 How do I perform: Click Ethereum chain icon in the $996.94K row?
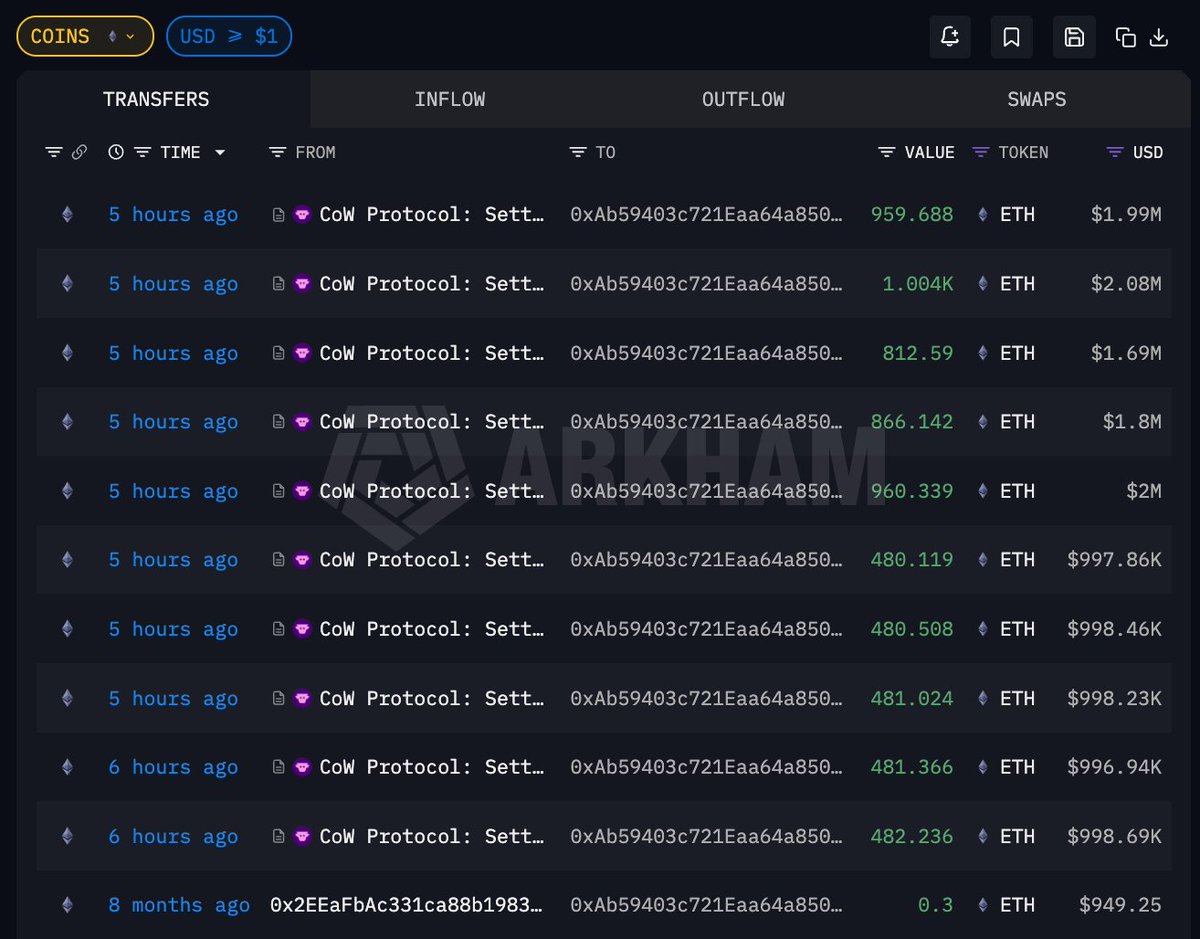[x=67, y=767]
